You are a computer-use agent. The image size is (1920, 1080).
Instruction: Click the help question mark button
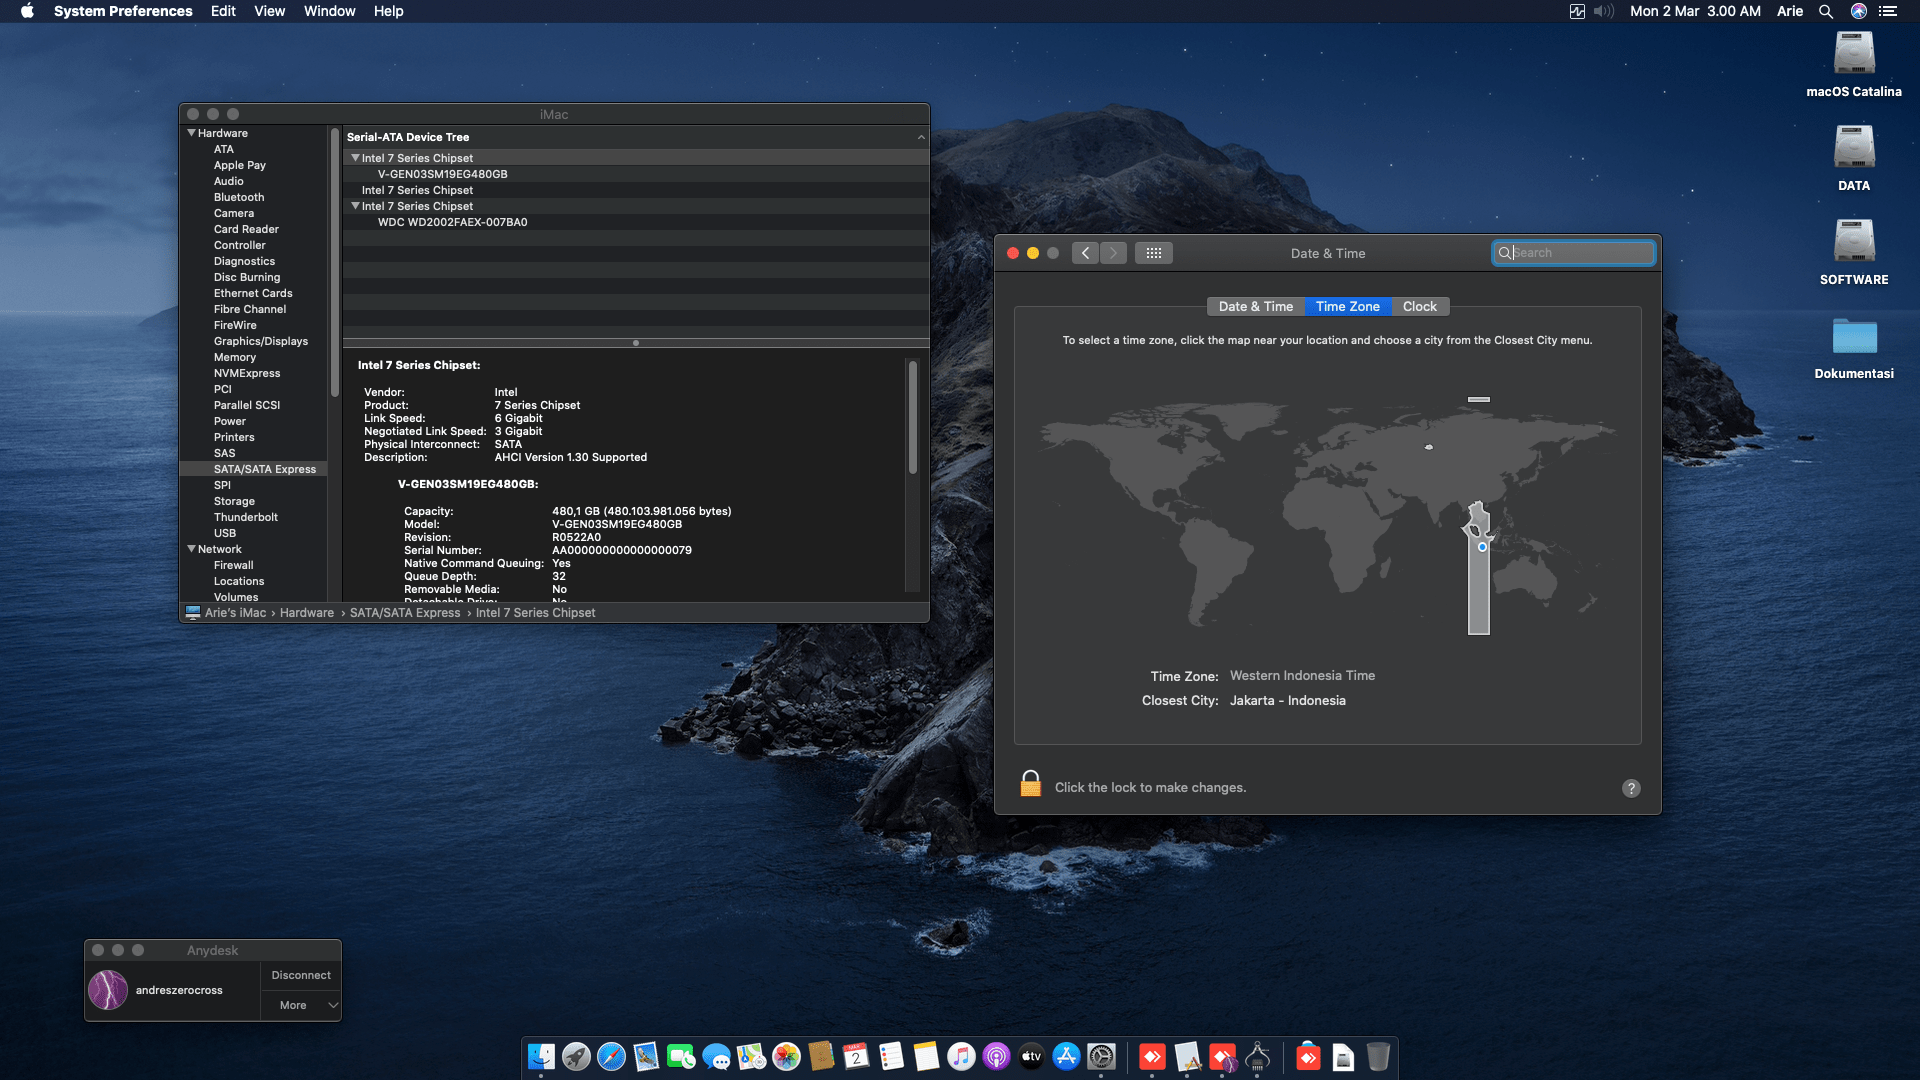coord(1631,788)
